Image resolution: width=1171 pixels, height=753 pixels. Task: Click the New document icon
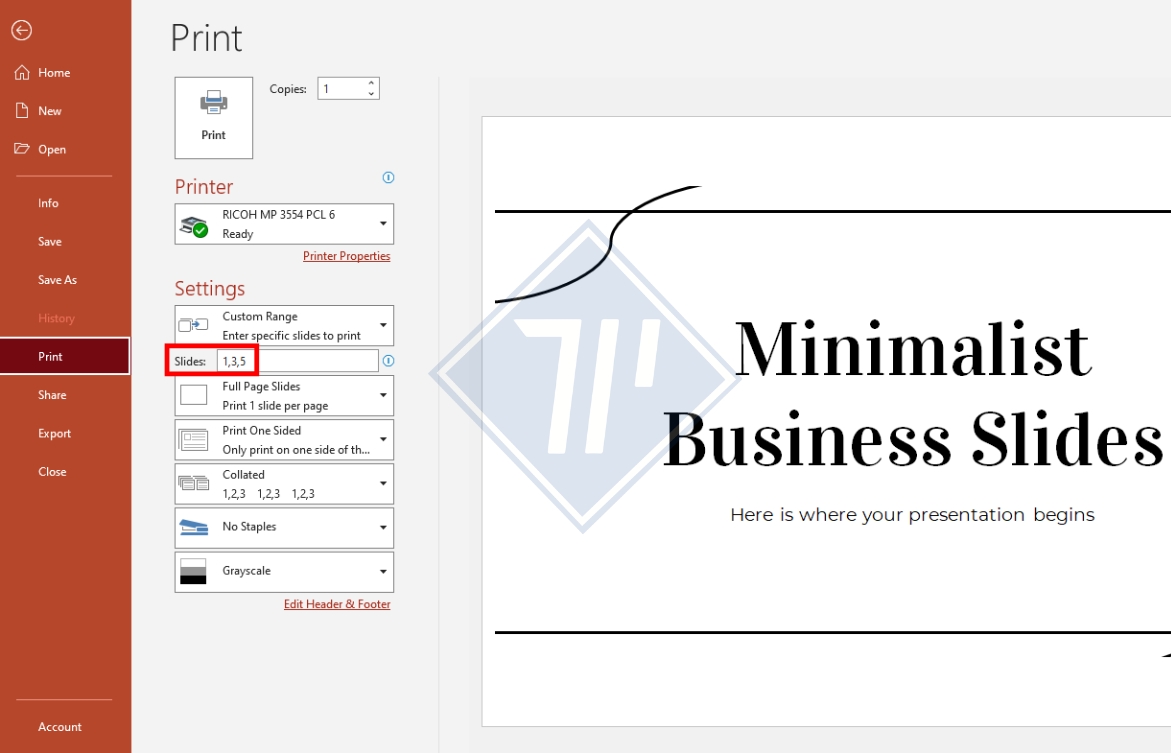(x=21, y=111)
